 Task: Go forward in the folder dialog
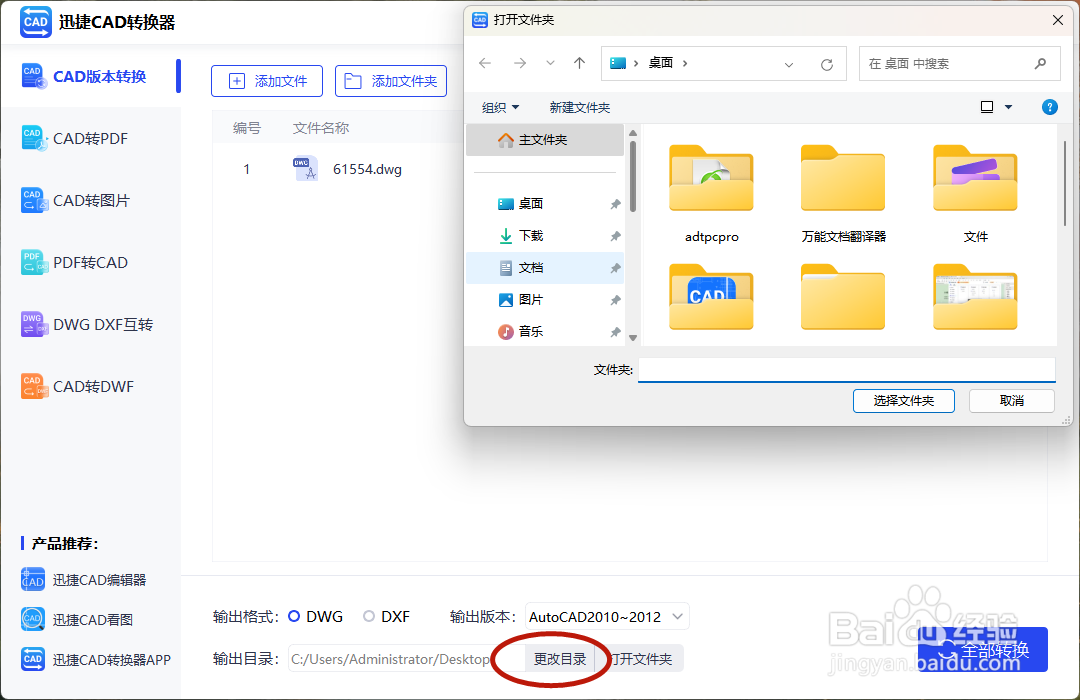tap(520, 63)
